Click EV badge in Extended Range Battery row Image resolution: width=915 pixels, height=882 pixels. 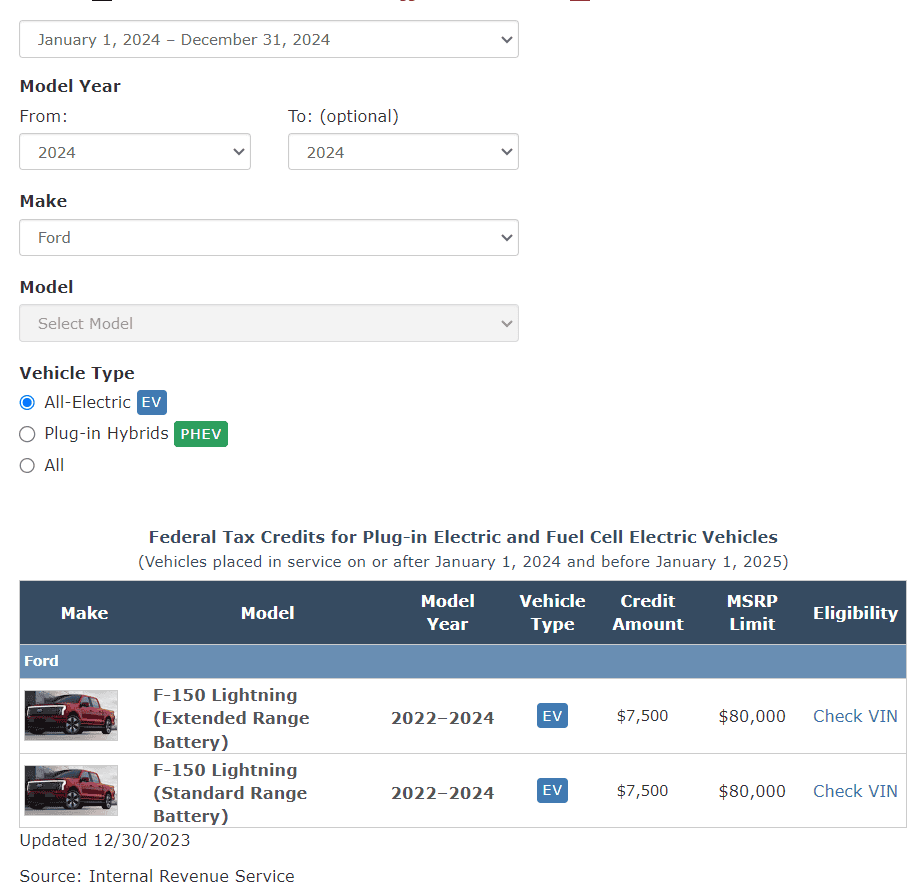point(552,716)
